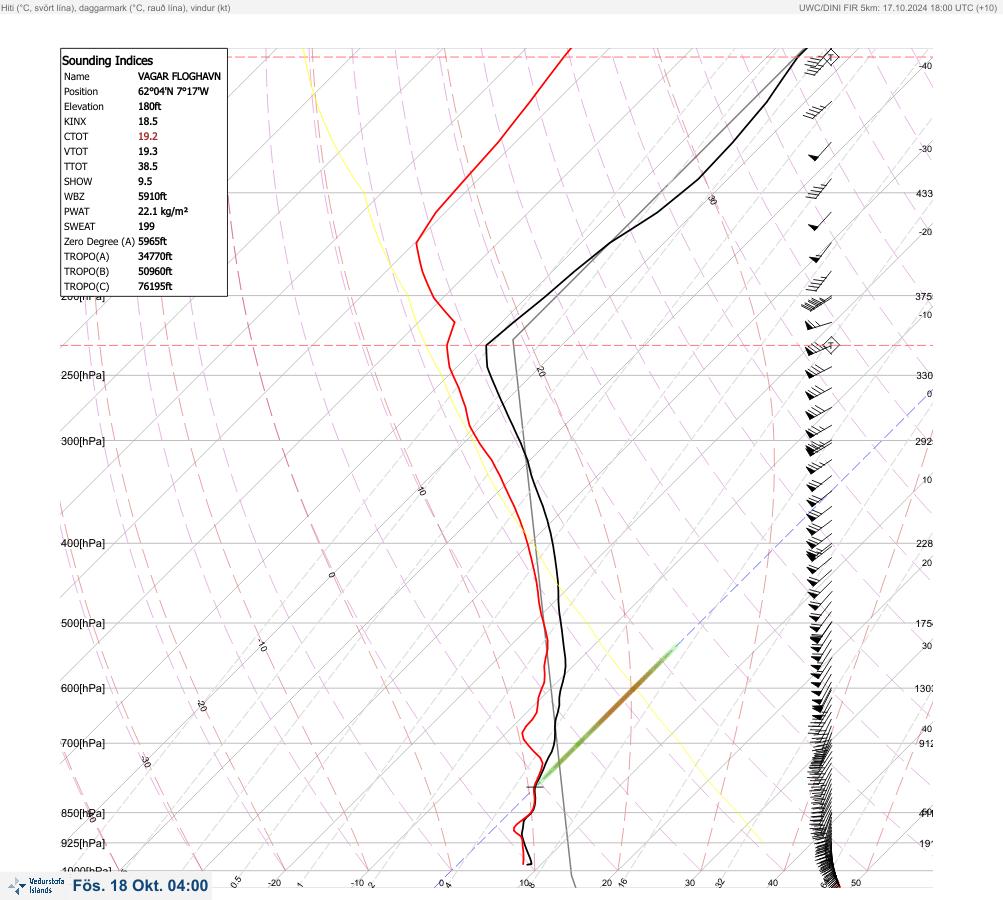The width and height of the screenshot is (1003, 900).
Task: Click the TROPO(B) value '50960ft'
Action: tap(155, 271)
